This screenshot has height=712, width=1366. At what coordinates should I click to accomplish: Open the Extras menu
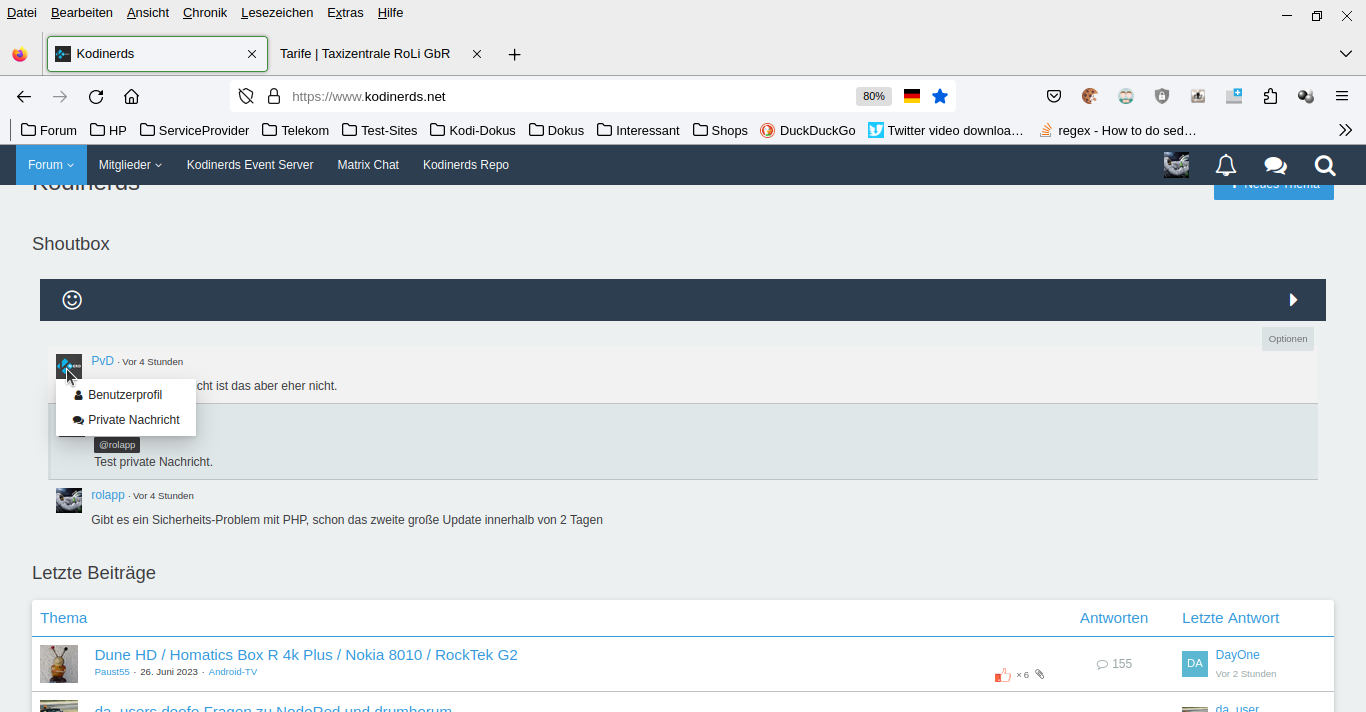(x=345, y=13)
